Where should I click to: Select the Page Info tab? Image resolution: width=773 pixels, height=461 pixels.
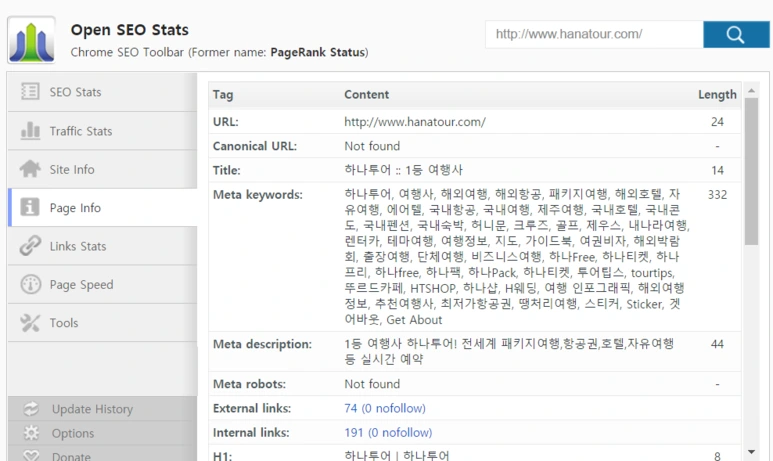[x=103, y=208]
